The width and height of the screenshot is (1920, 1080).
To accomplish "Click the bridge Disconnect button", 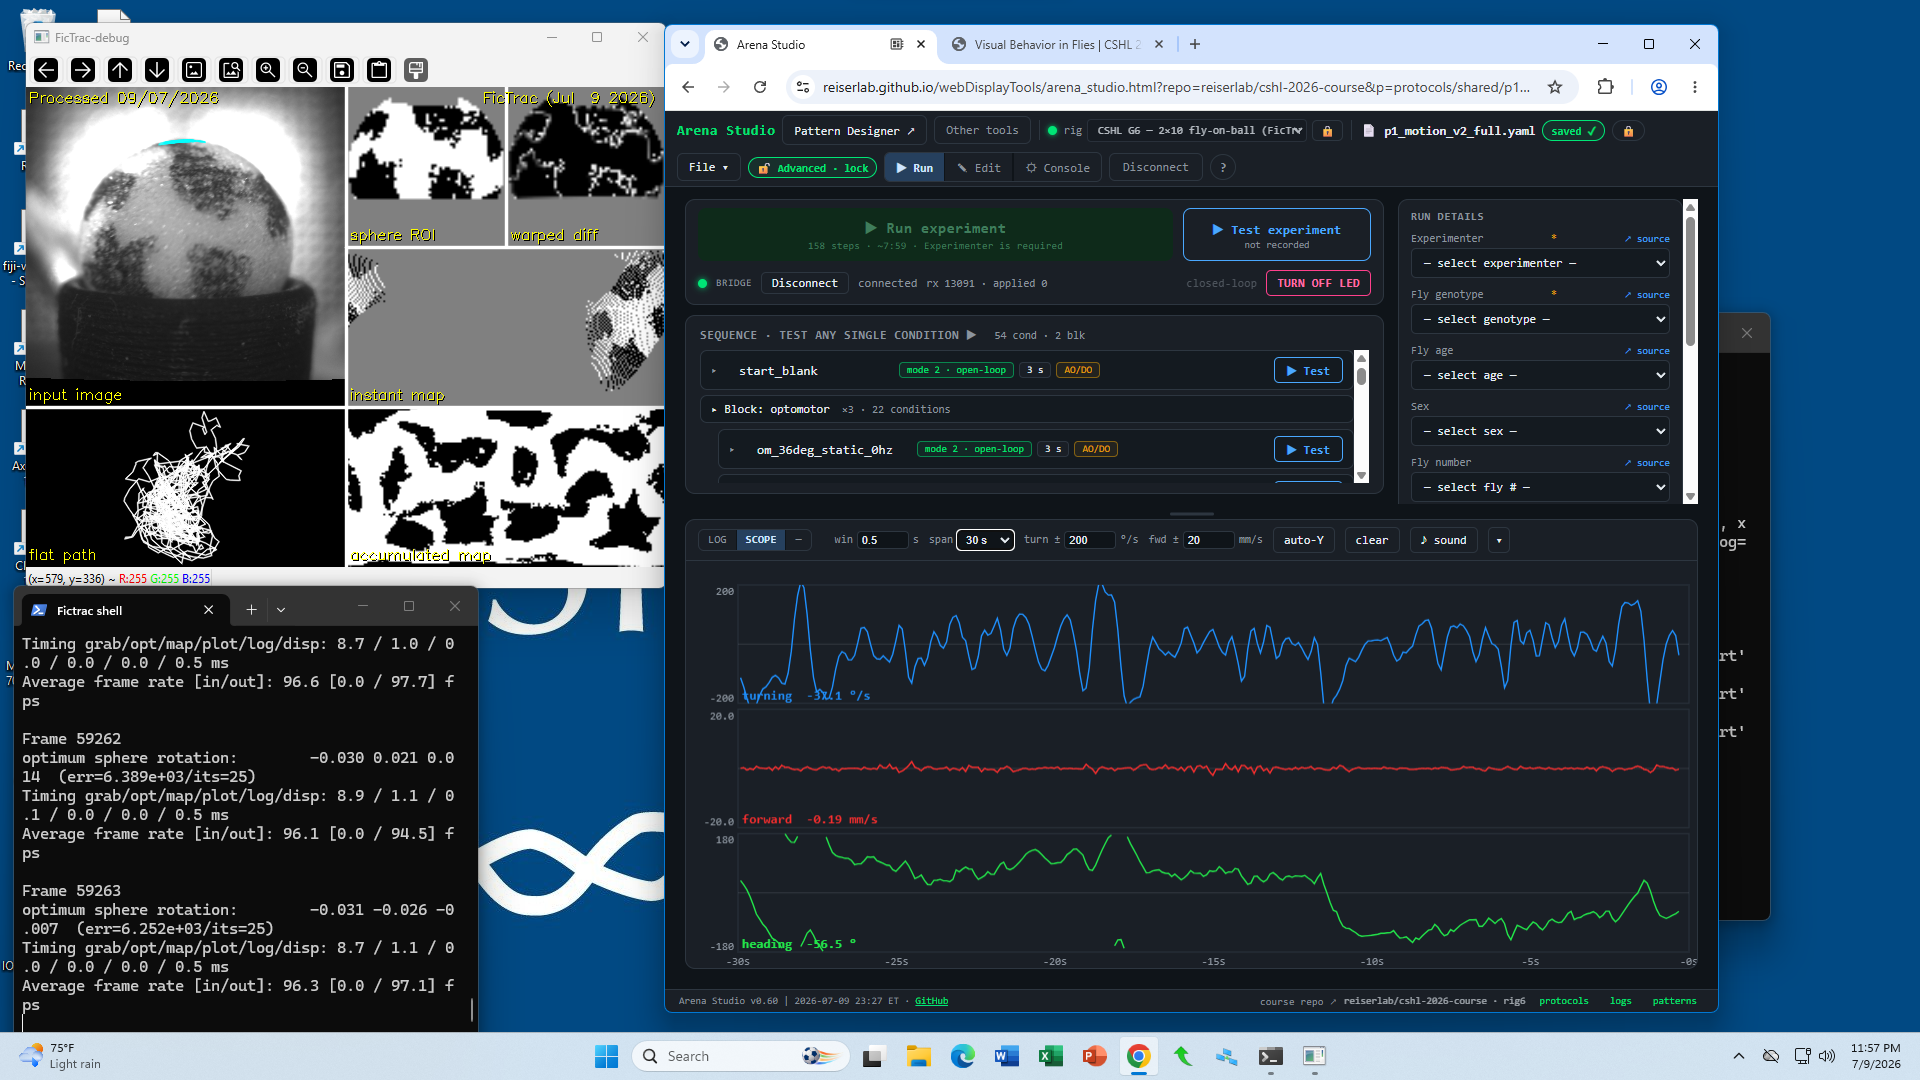I will pyautogui.click(x=804, y=283).
